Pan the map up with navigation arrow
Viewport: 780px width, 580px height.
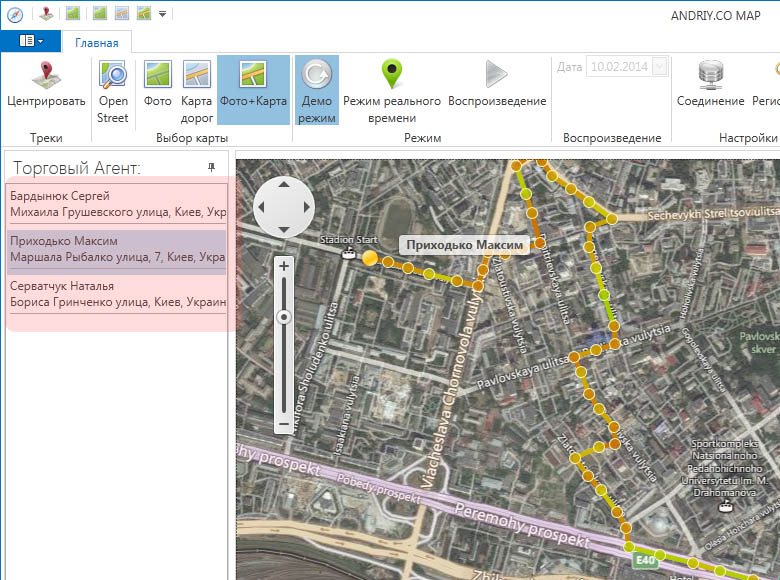click(284, 185)
